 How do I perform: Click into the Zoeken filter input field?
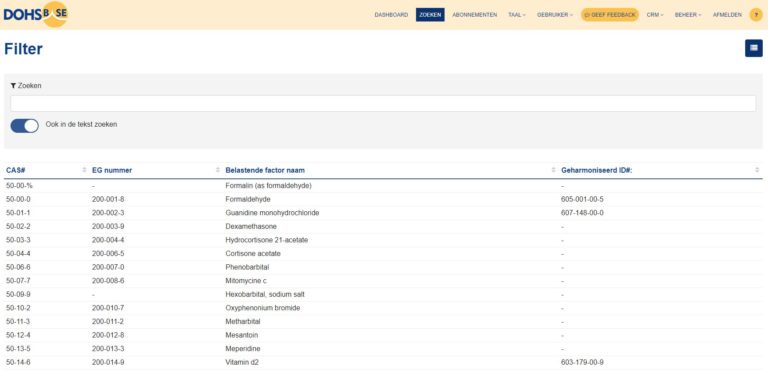click(383, 103)
